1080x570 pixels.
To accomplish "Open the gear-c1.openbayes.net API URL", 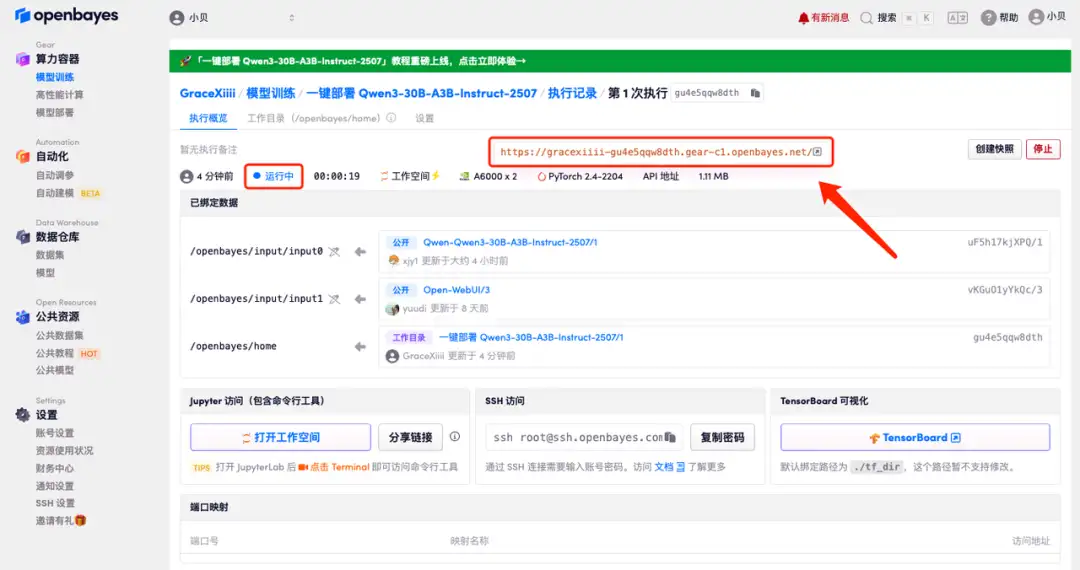I will [x=661, y=152].
